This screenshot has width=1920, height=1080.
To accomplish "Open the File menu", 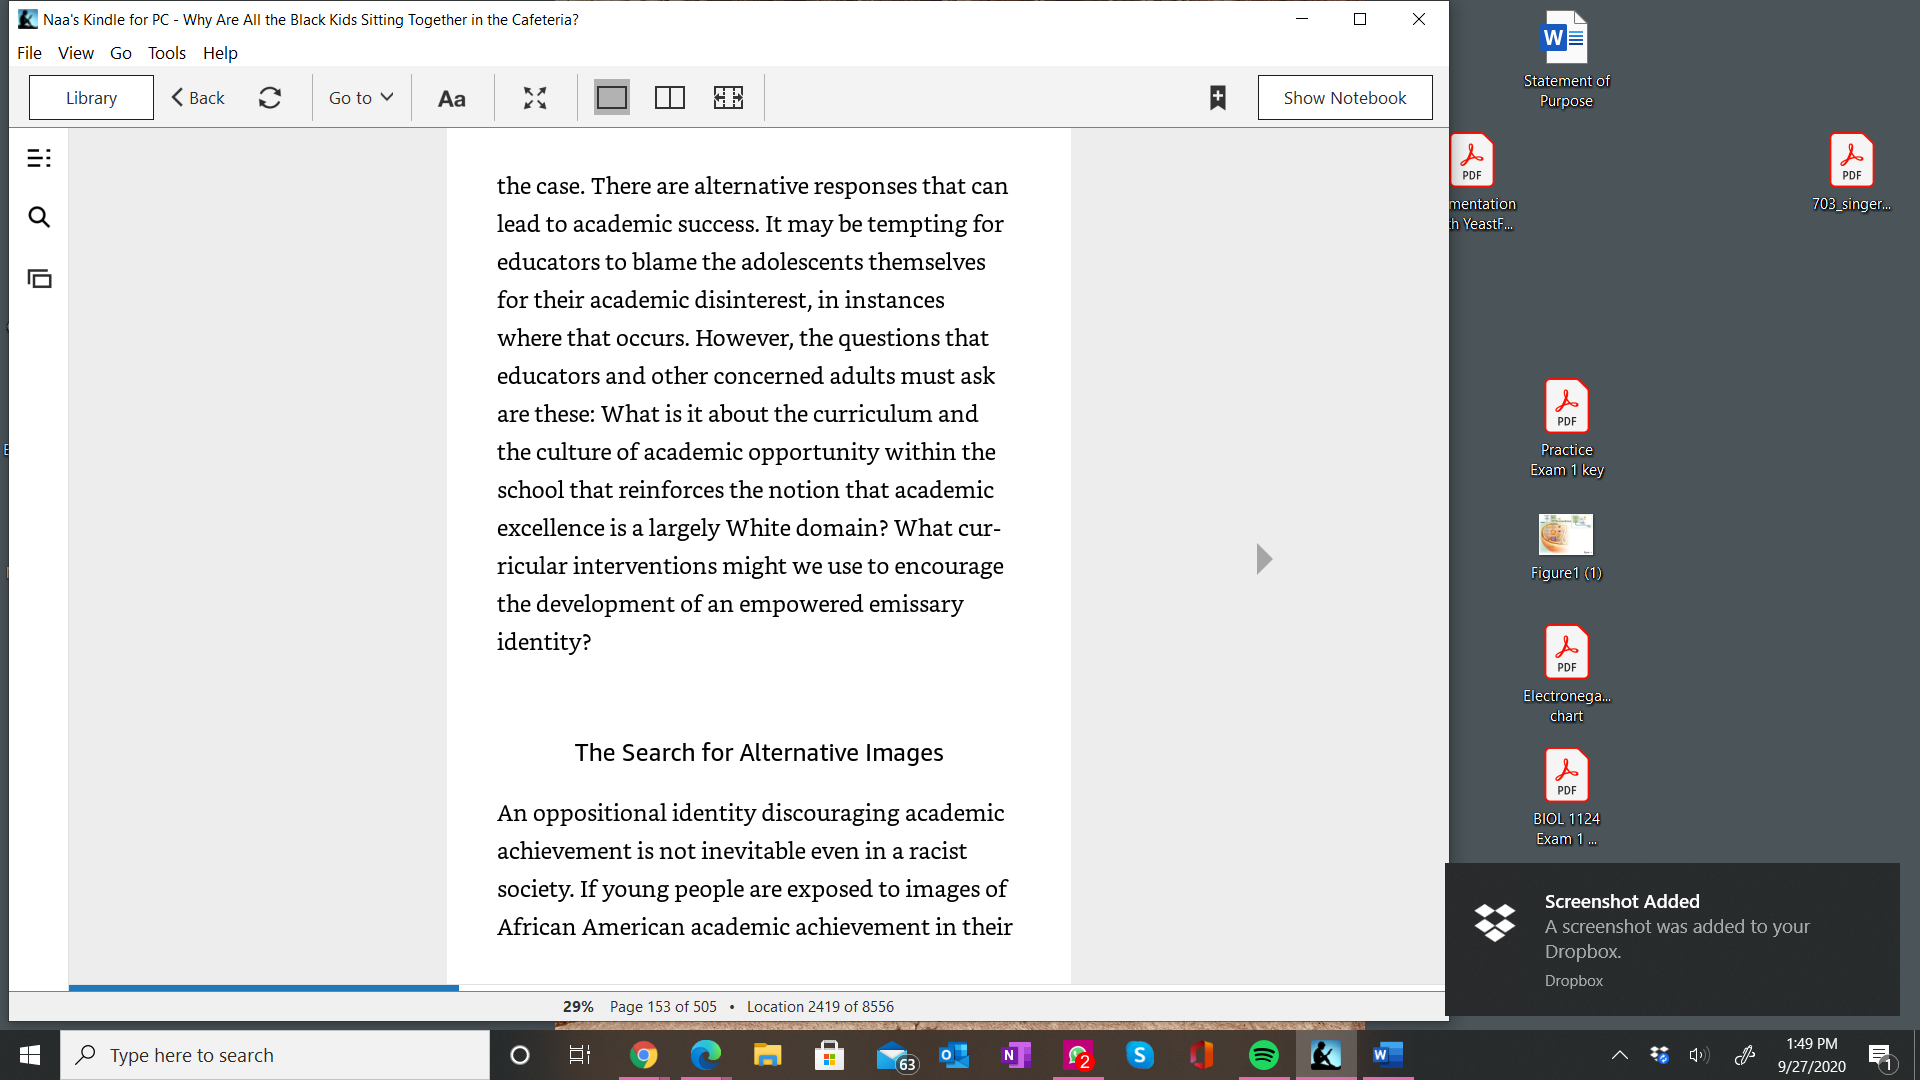I will 29,53.
